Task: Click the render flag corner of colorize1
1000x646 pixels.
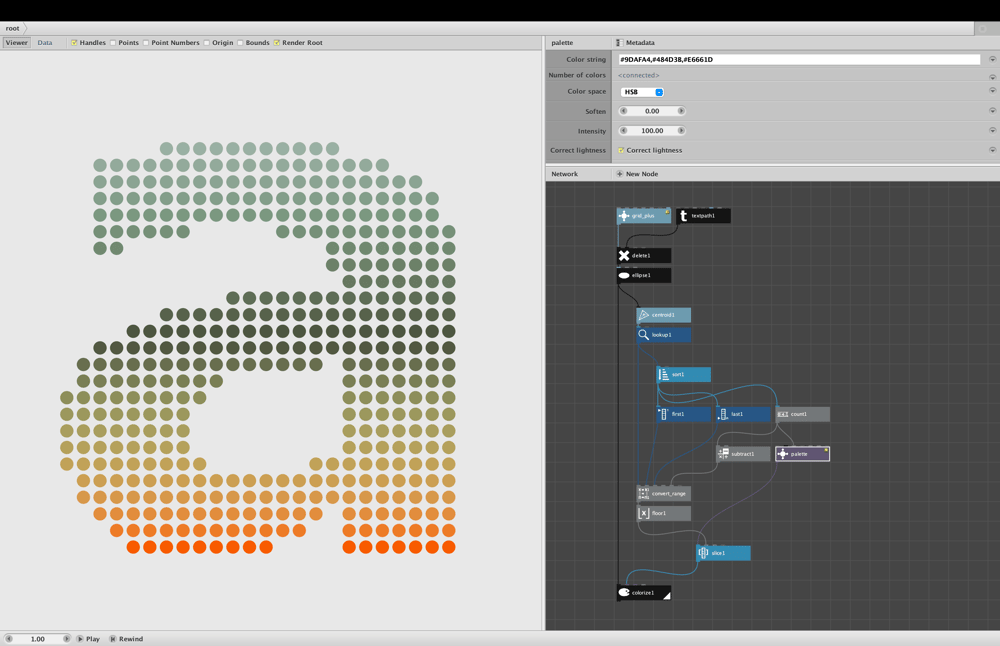Action: (666, 596)
